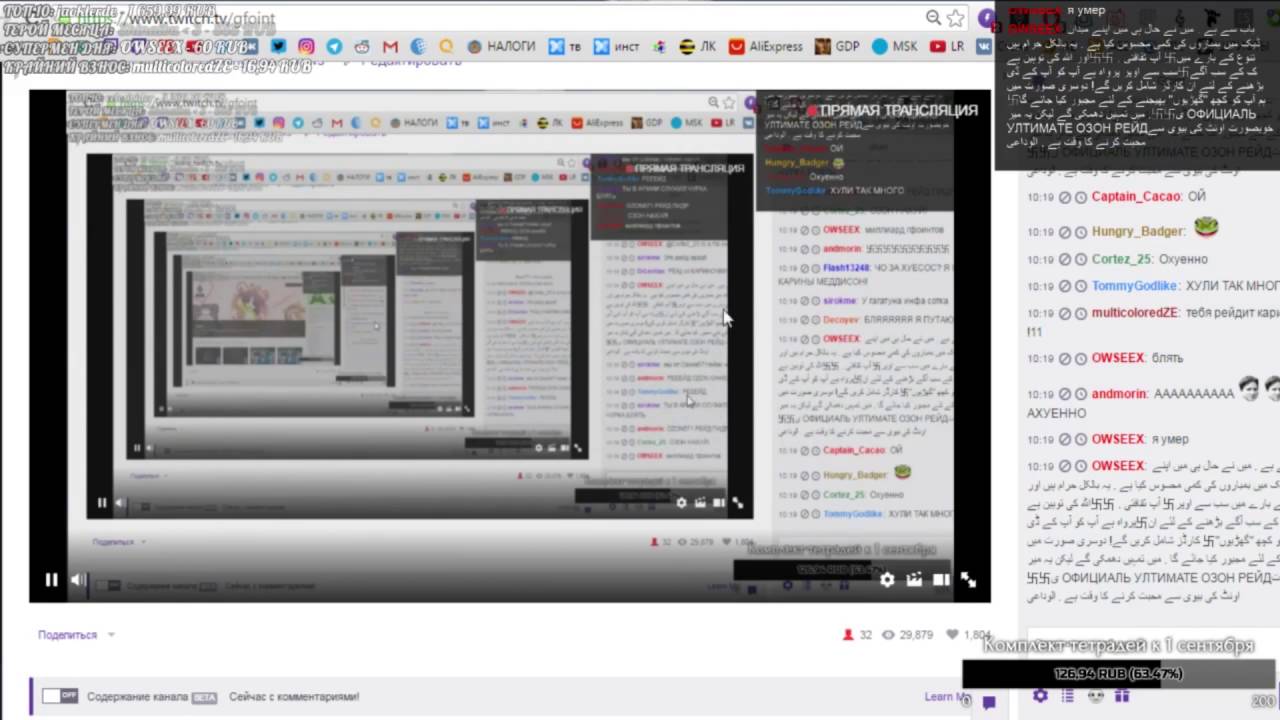This screenshot has height=720, width=1280.
Task: Open Captain_Cacao username in chat
Action: point(1136,197)
